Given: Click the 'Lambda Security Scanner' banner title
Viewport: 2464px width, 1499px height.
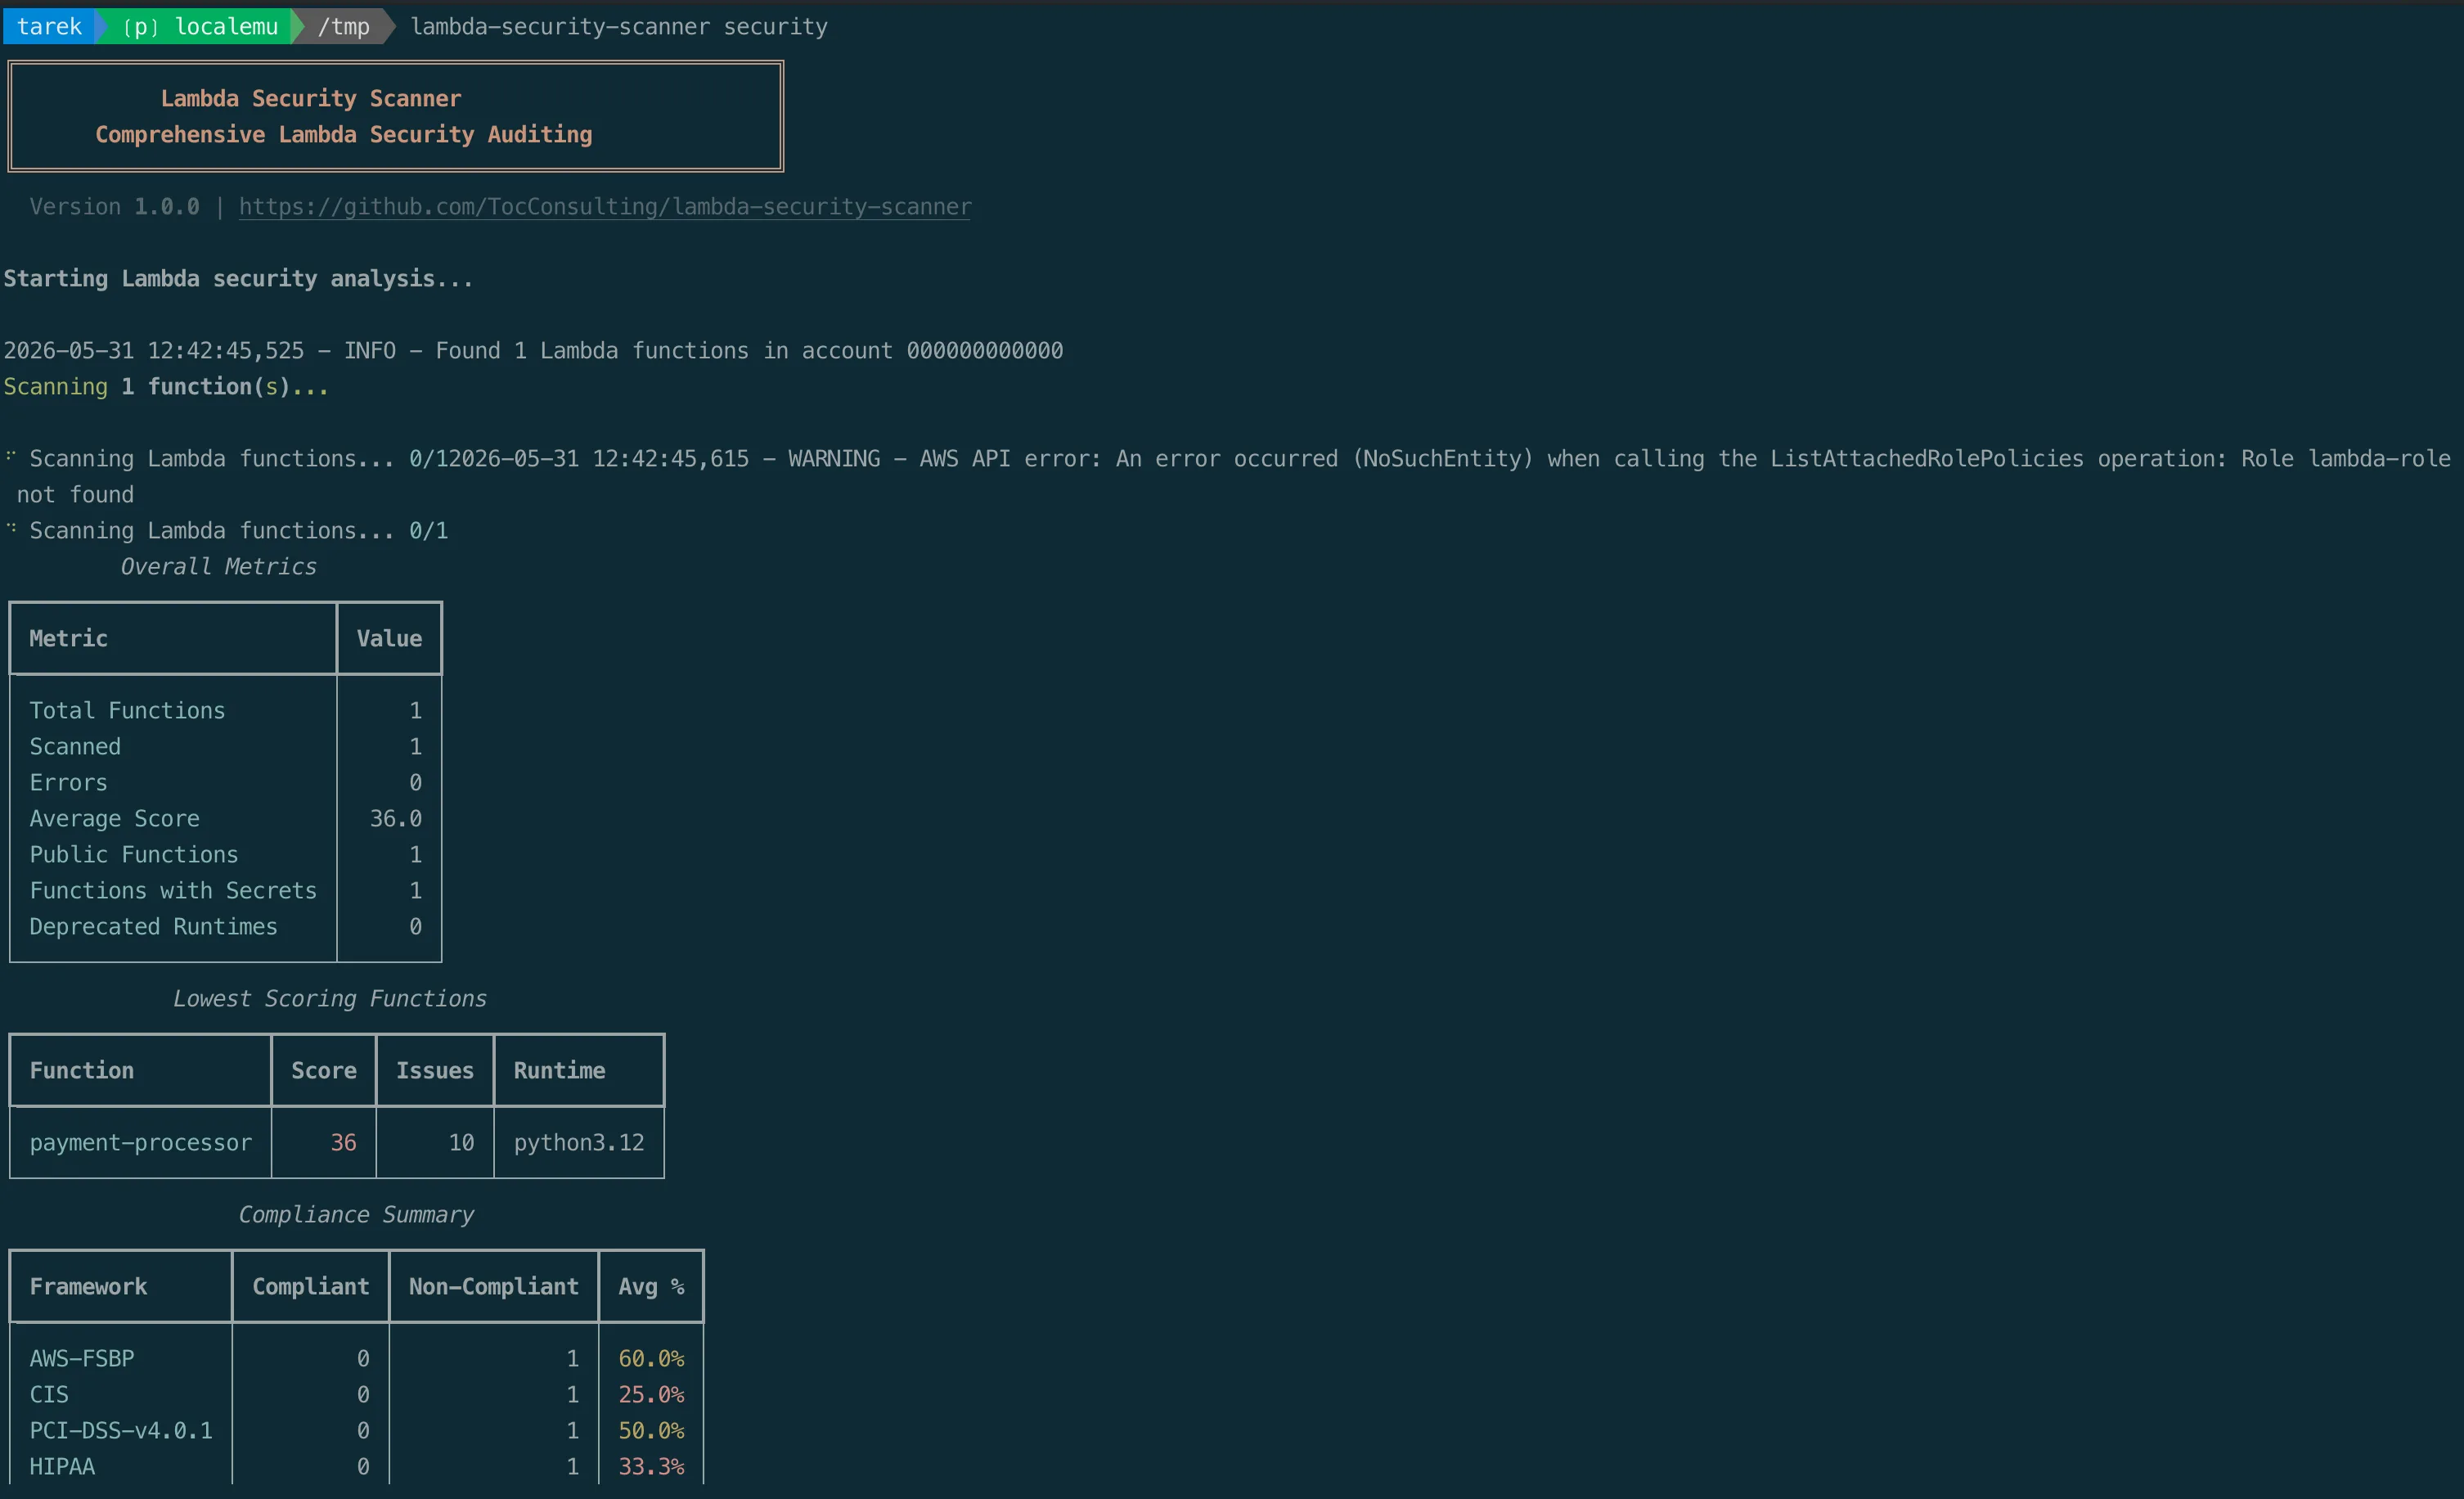Looking at the screenshot, I should click(311, 98).
